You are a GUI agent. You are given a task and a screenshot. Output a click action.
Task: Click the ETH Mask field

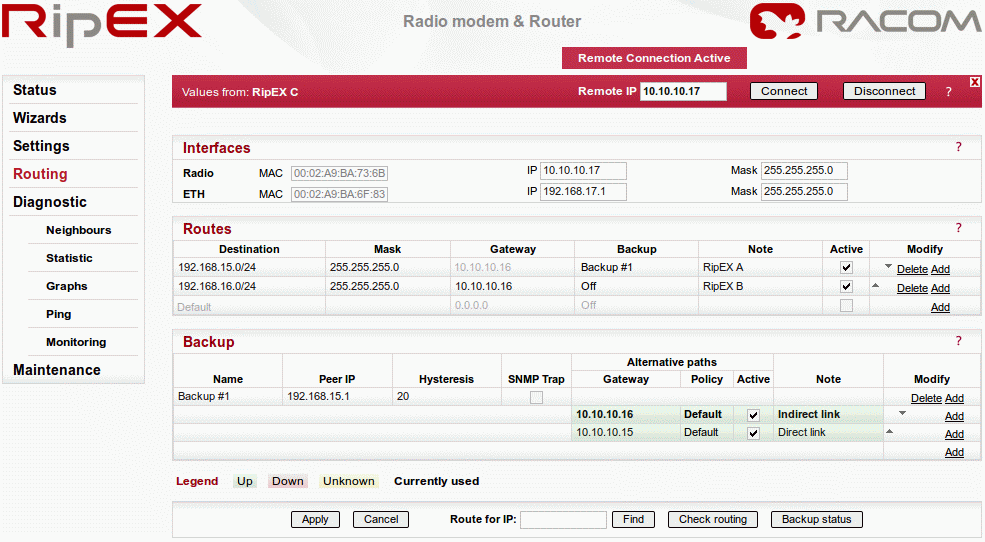coord(804,192)
